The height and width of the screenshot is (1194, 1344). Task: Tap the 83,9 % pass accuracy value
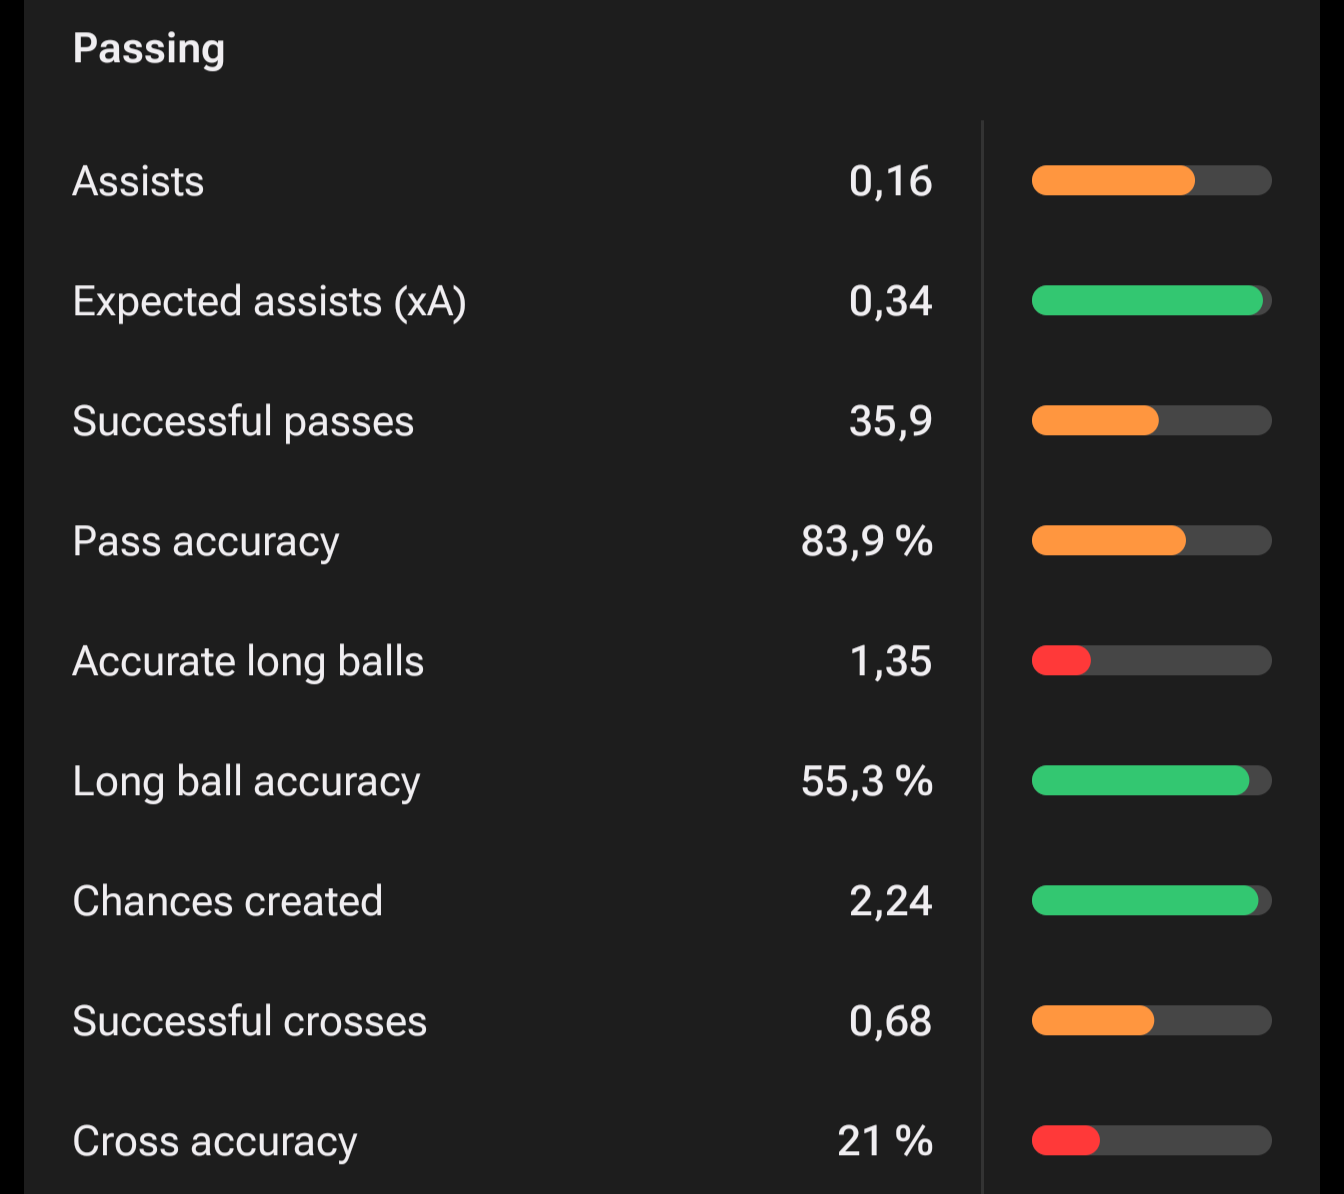(x=866, y=541)
